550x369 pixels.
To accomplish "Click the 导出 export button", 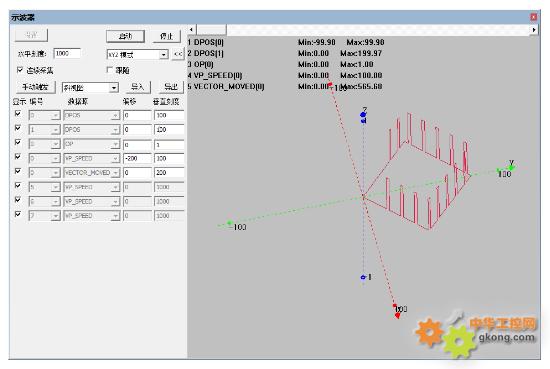I will [x=171, y=87].
